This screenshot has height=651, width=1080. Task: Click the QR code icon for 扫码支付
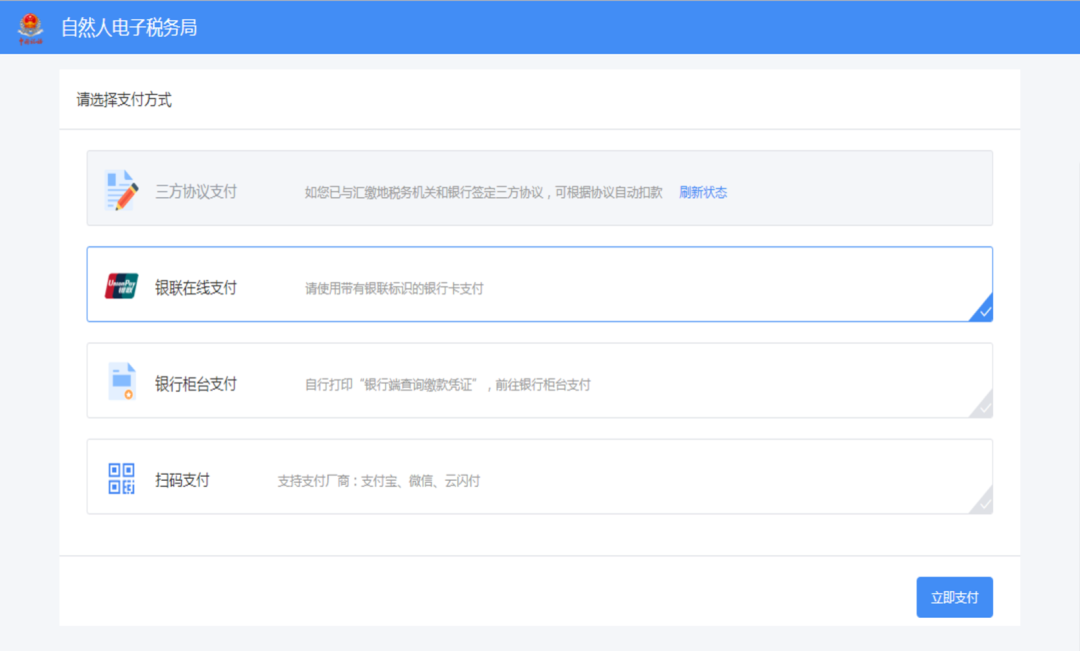point(121,478)
